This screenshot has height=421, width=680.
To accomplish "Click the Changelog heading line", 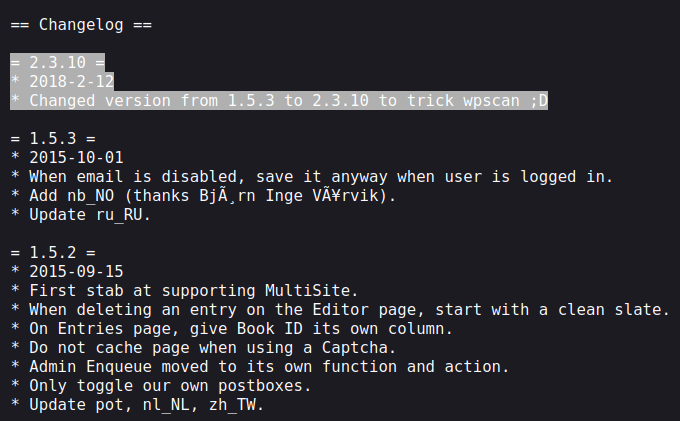I will point(81,25).
